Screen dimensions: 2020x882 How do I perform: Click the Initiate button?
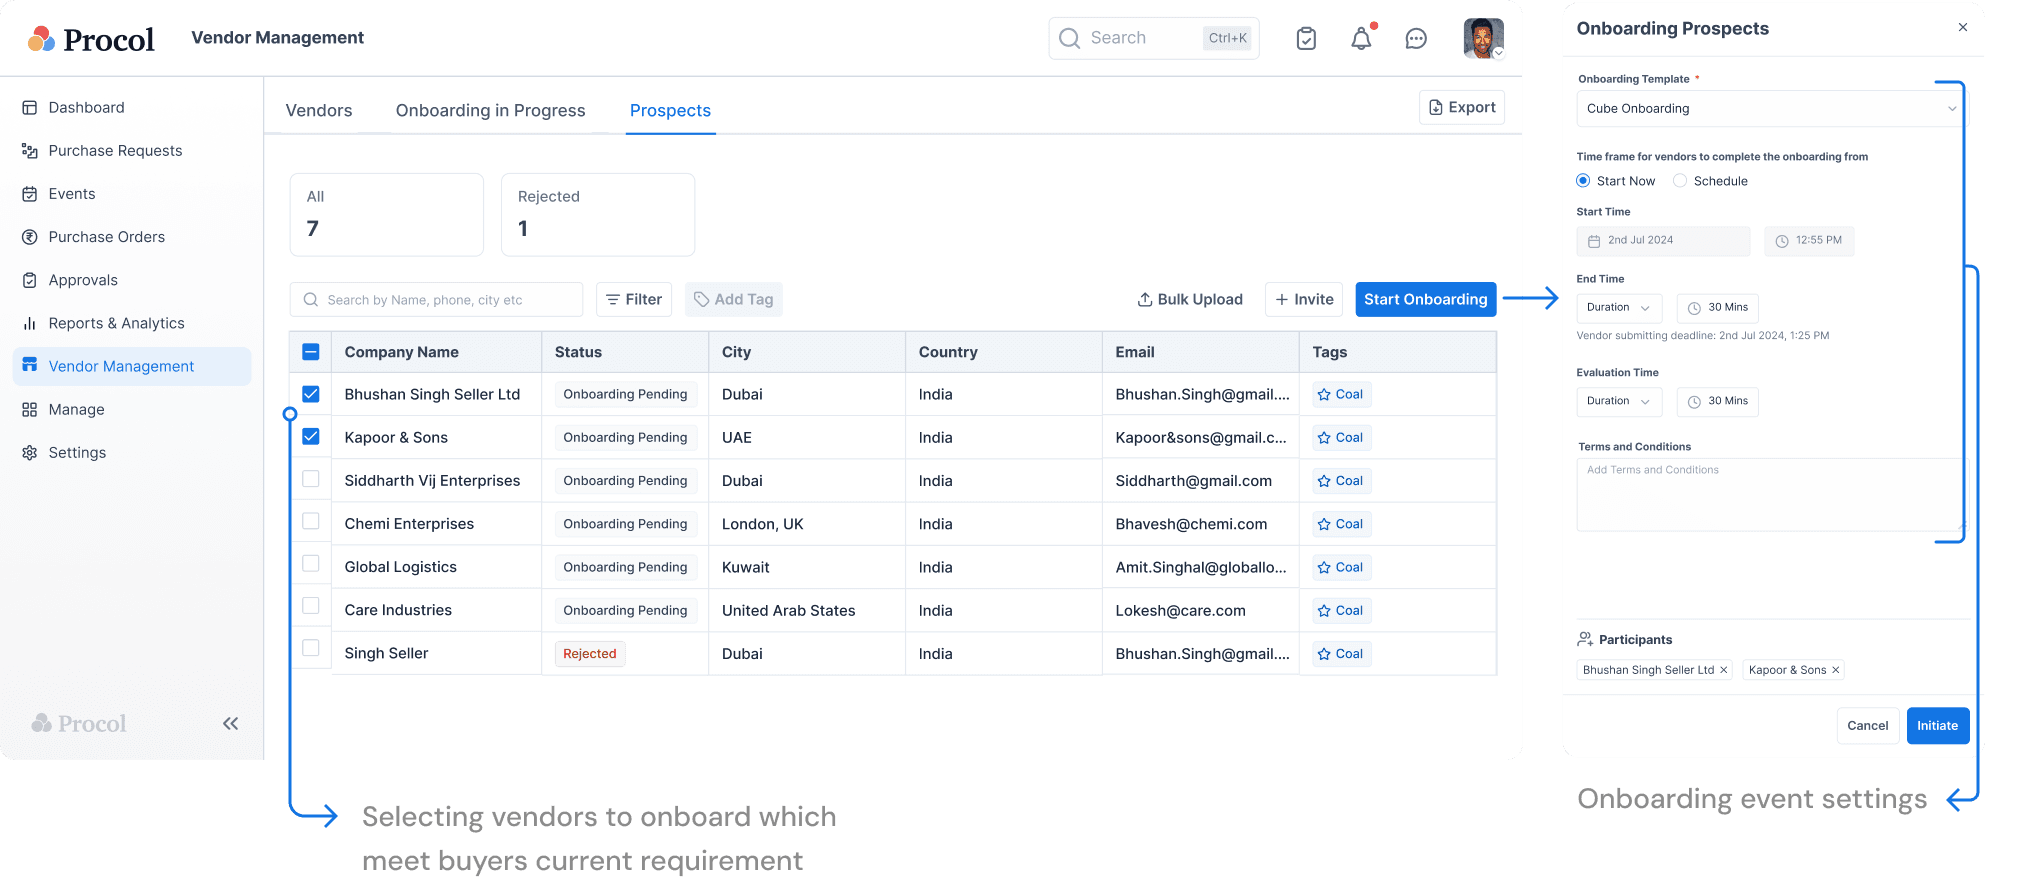coord(1938,726)
